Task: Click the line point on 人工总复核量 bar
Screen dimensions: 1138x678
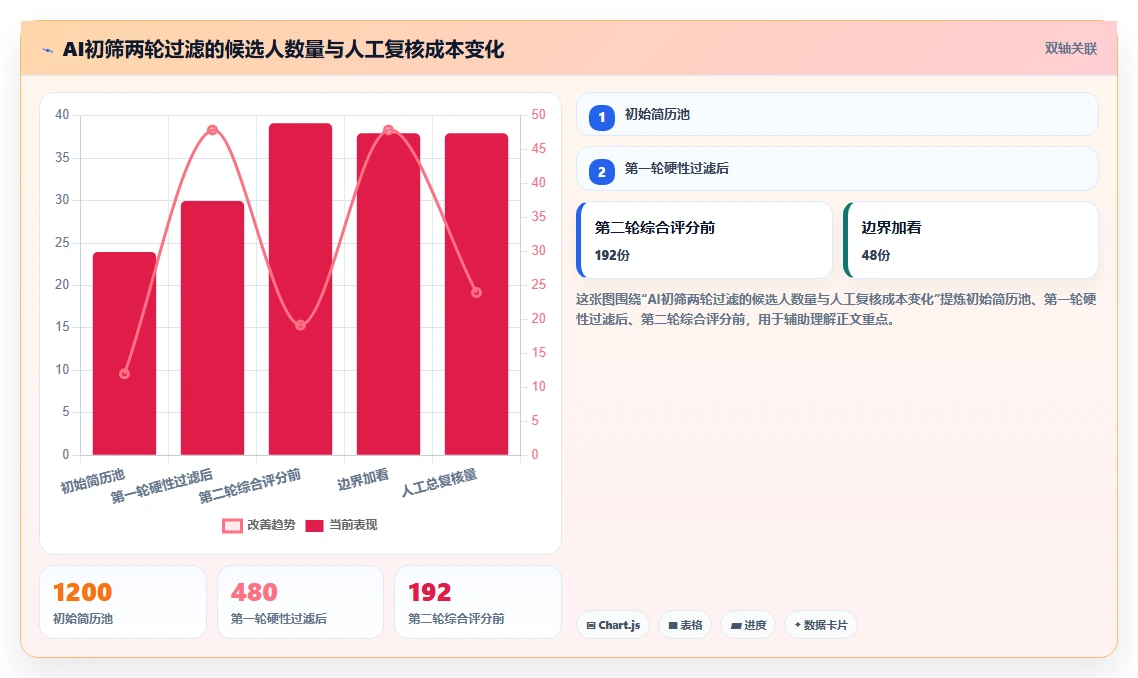Action: coord(476,293)
